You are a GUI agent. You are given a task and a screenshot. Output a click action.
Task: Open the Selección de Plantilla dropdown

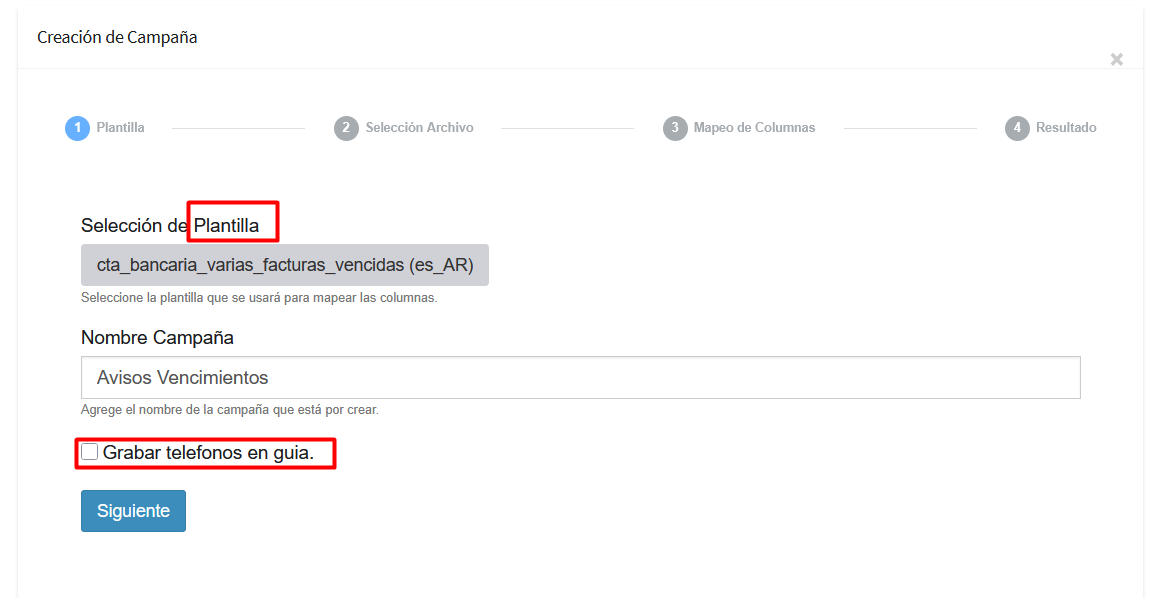click(285, 265)
